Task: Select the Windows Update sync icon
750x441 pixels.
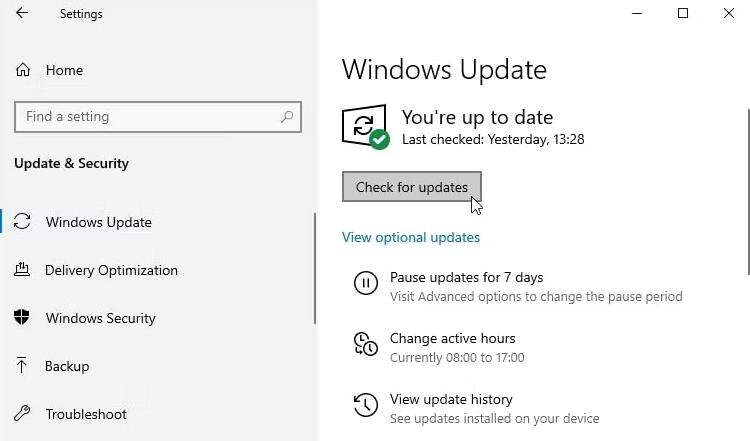Action: [x=22, y=221]
